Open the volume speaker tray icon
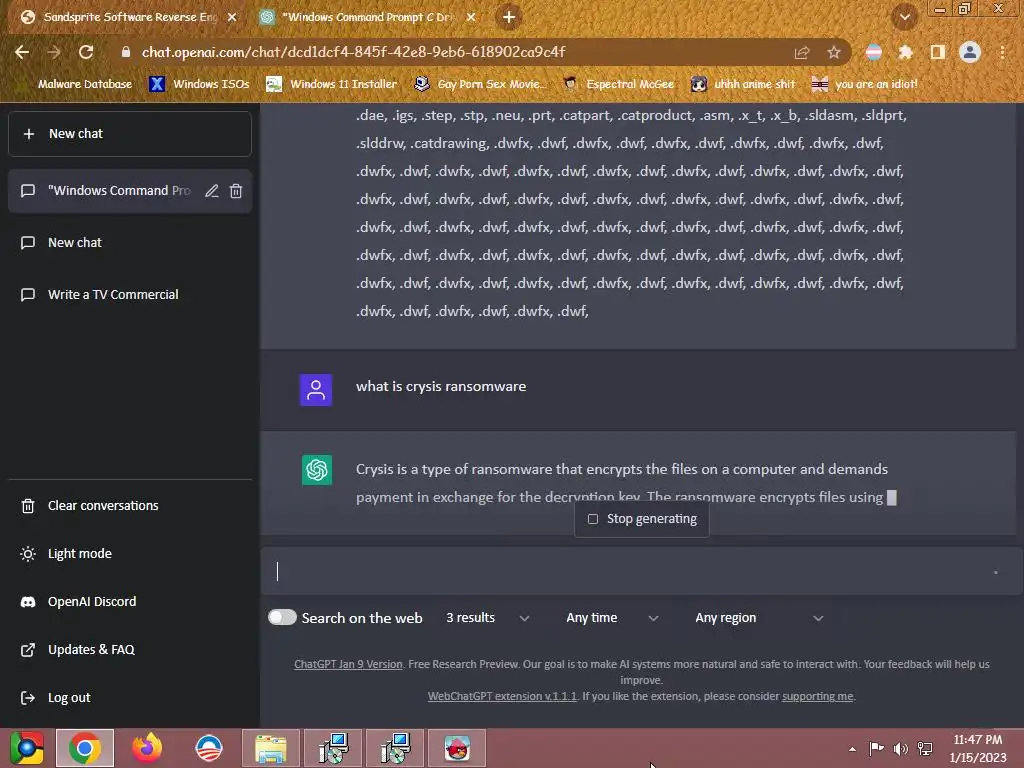Viewport: 1024px width, 768px height. (901, 749)
